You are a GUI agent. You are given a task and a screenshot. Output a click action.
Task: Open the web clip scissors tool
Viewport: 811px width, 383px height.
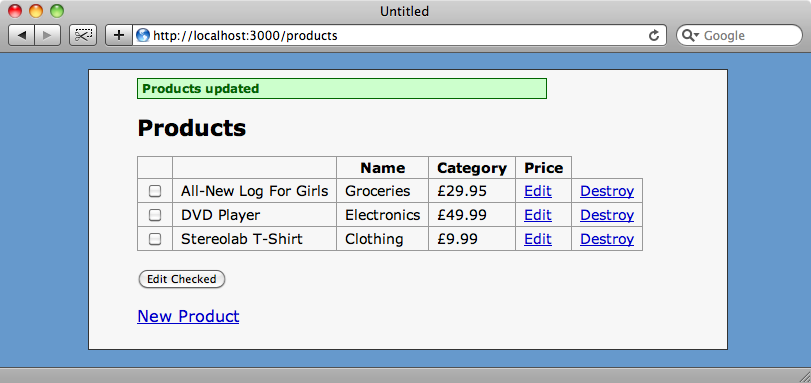[x=83, y=35]
